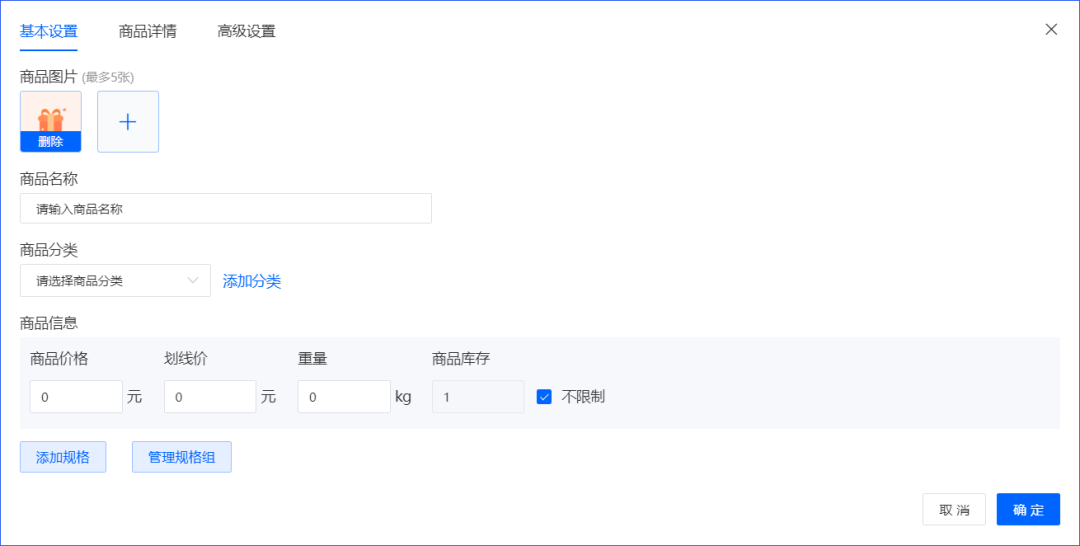Open the 商品详情 tab
Viewport: 1080px width, 546px height.
(x=147, y=32)
